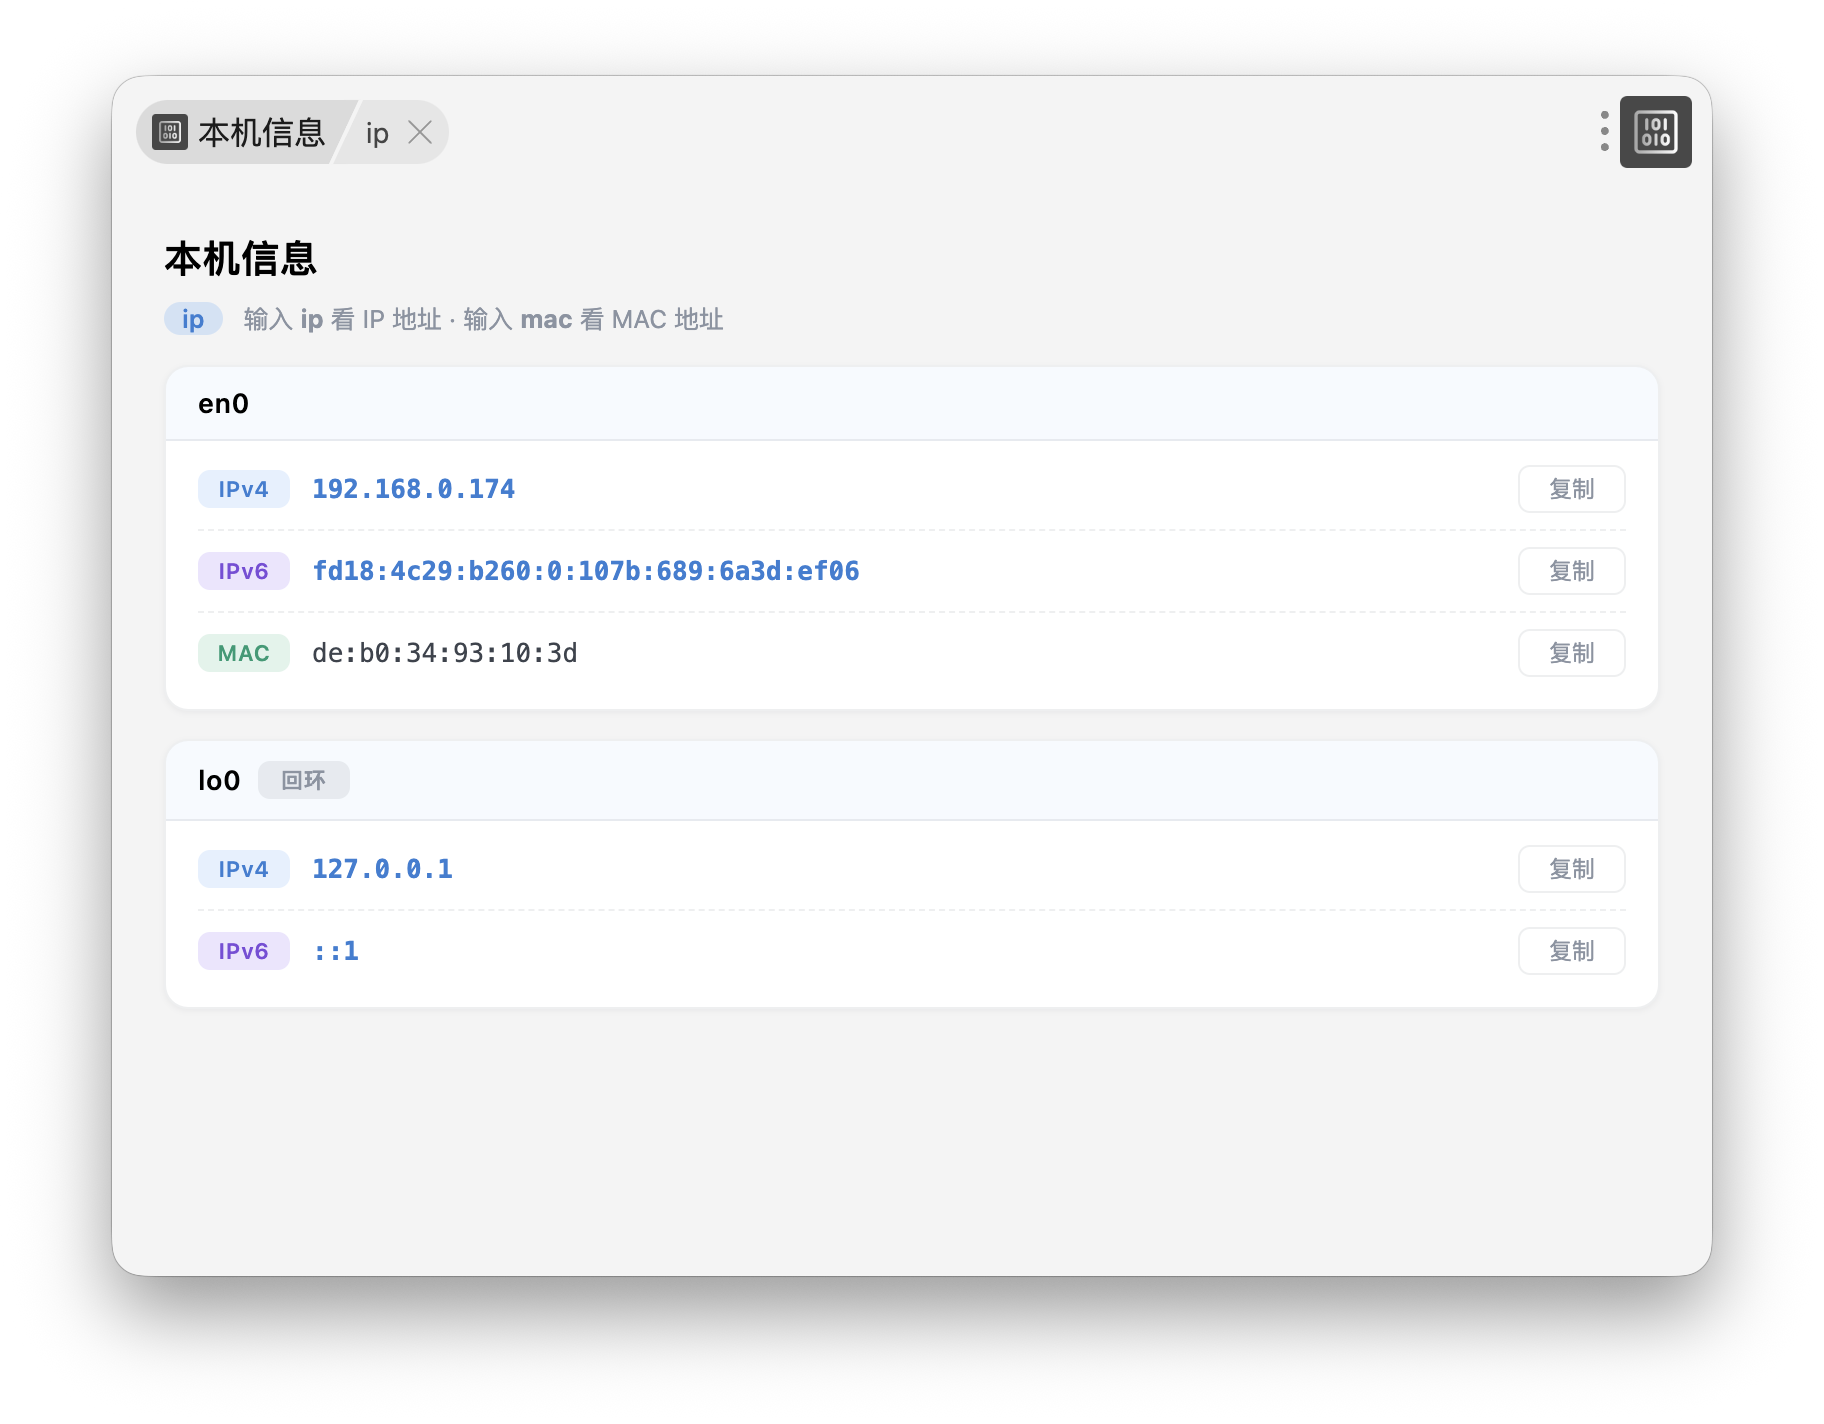Copy the lo0 IPv6 address ::1
This screenshot has height=1424, width=1824.
1571,951
